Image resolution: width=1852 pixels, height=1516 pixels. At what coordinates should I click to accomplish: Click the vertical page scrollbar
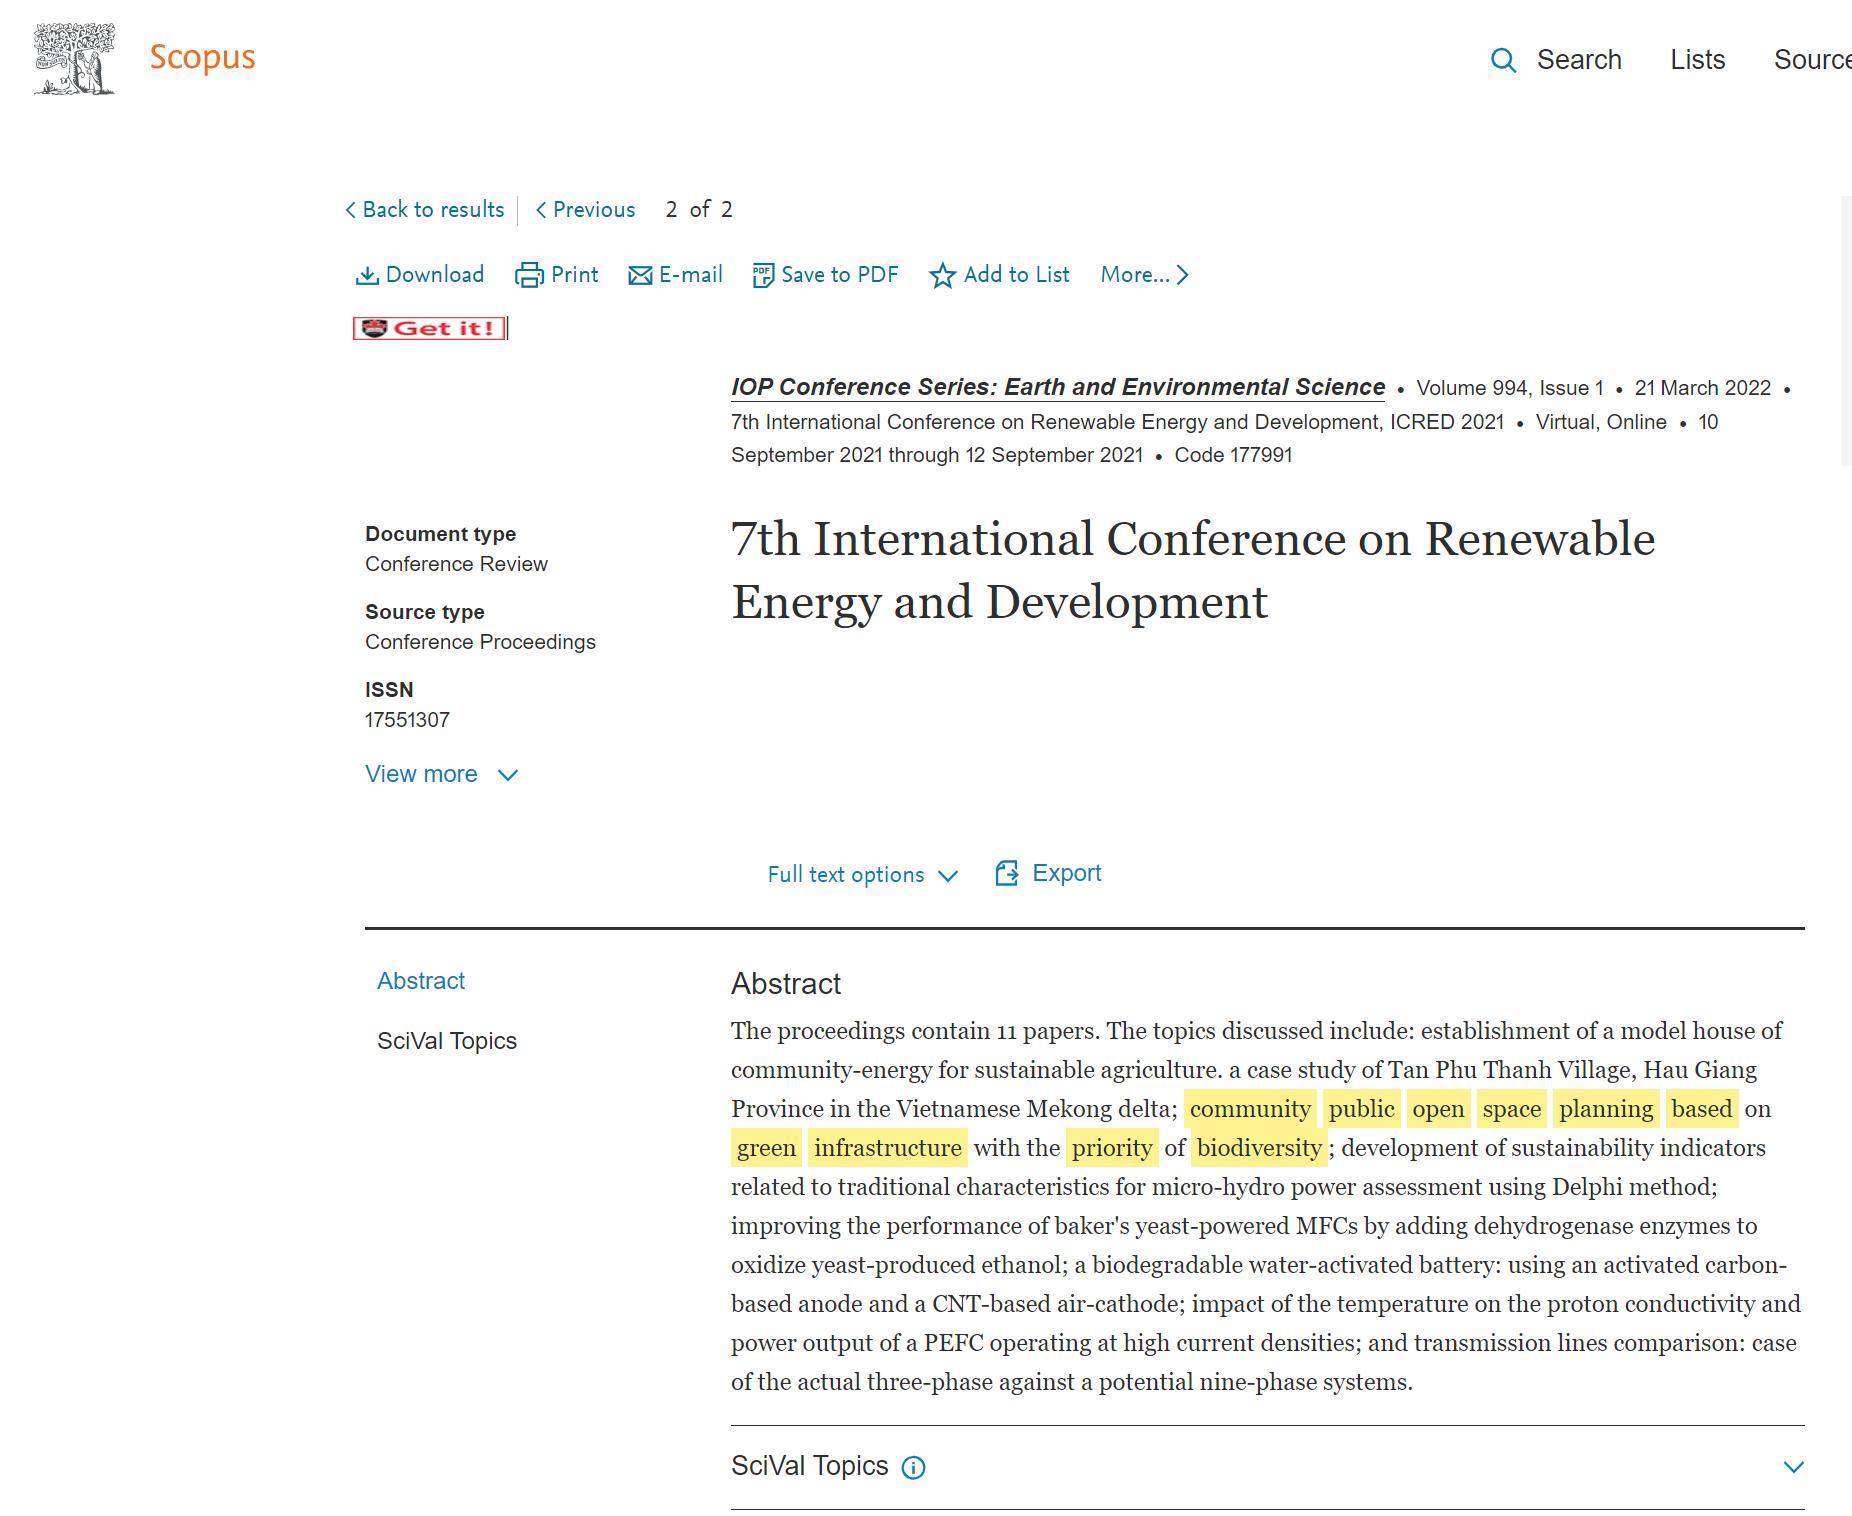tap(1846, 330)
